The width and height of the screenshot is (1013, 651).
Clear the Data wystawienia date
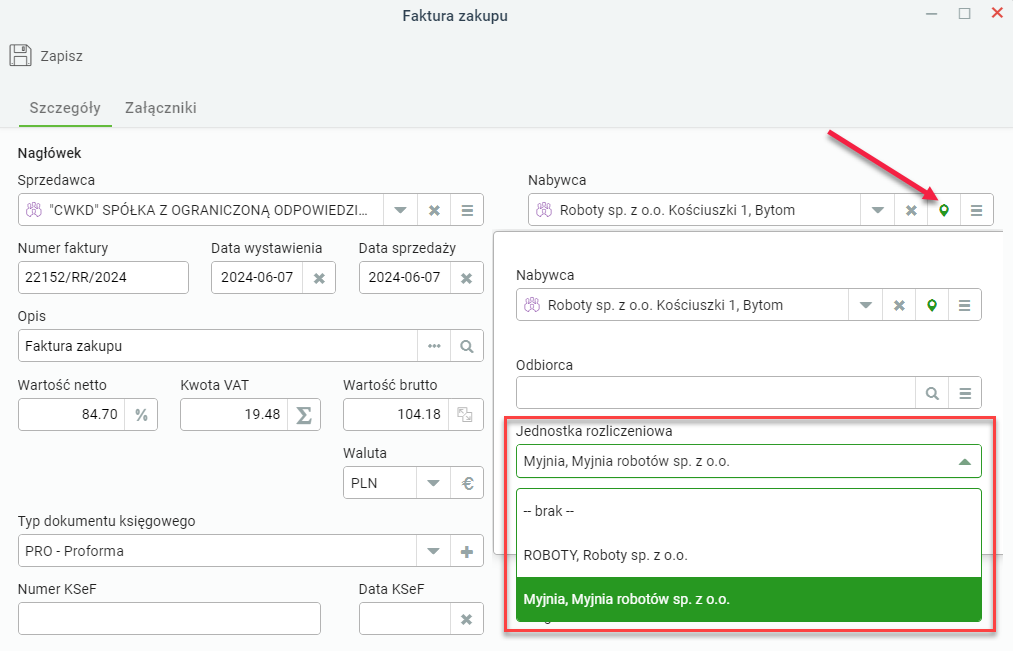[319, 278]
